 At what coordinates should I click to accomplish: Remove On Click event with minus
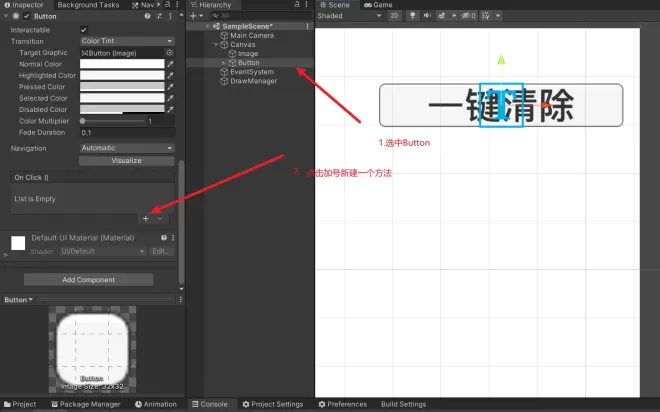(160, 218)
